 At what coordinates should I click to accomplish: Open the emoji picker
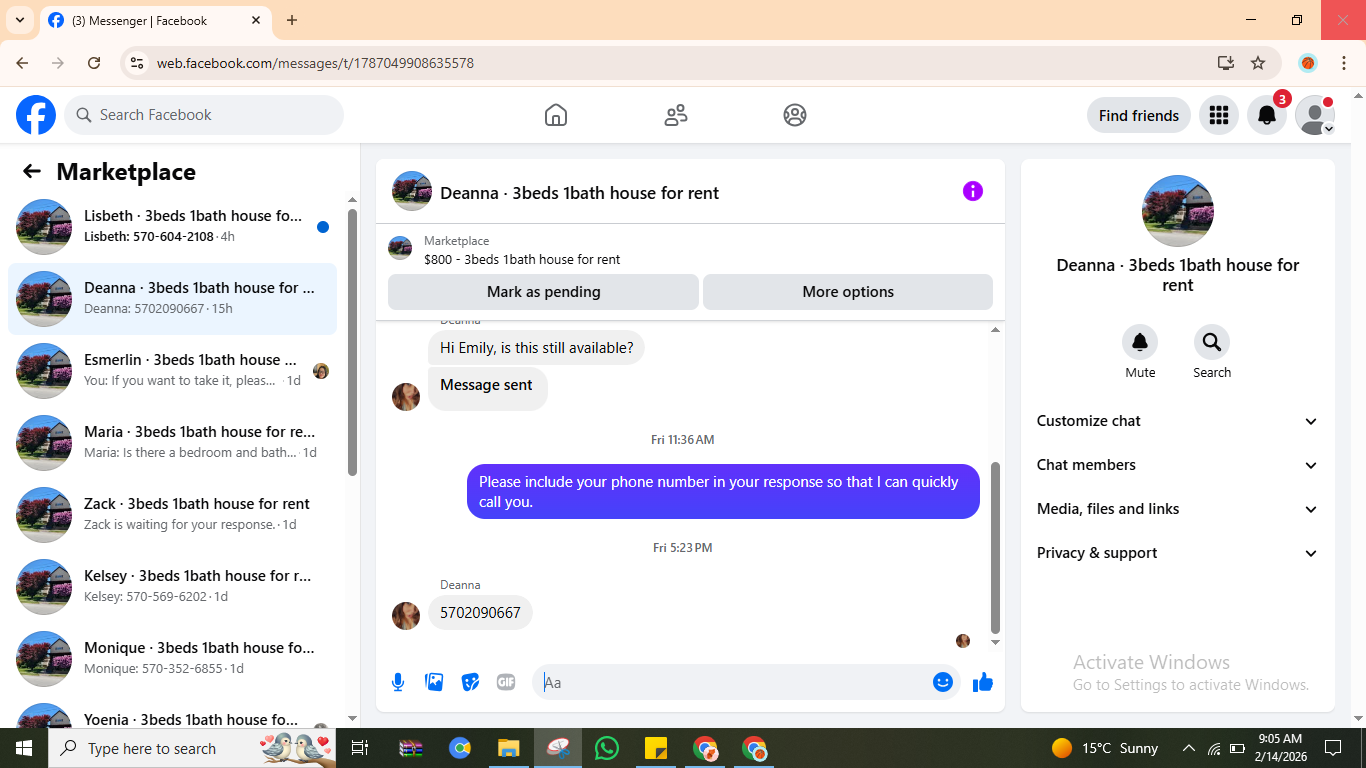(x=943, y=682)
